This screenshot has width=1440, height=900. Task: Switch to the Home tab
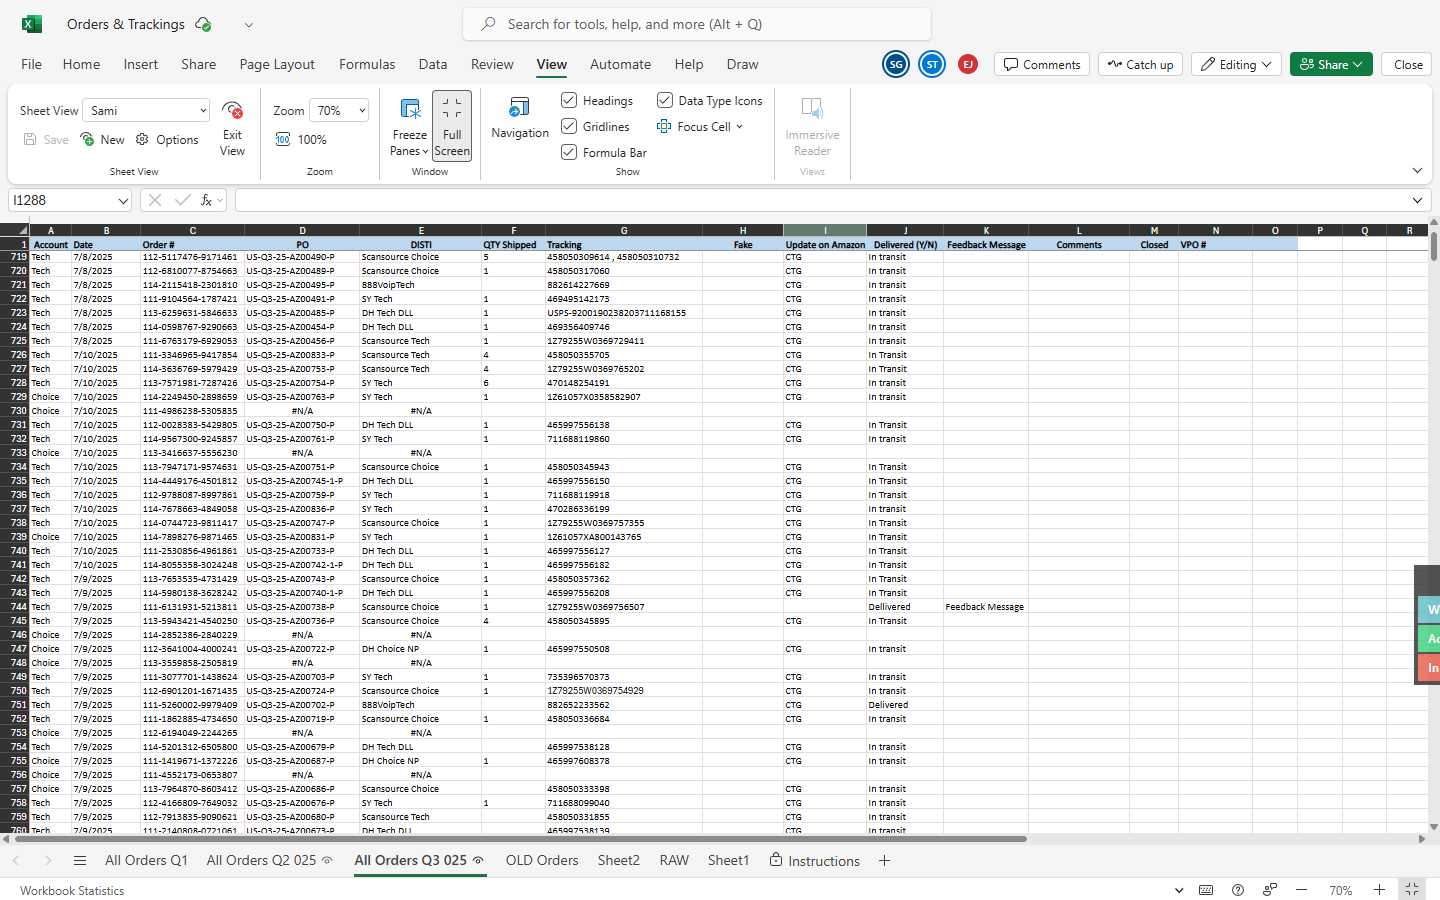point(81,64)
